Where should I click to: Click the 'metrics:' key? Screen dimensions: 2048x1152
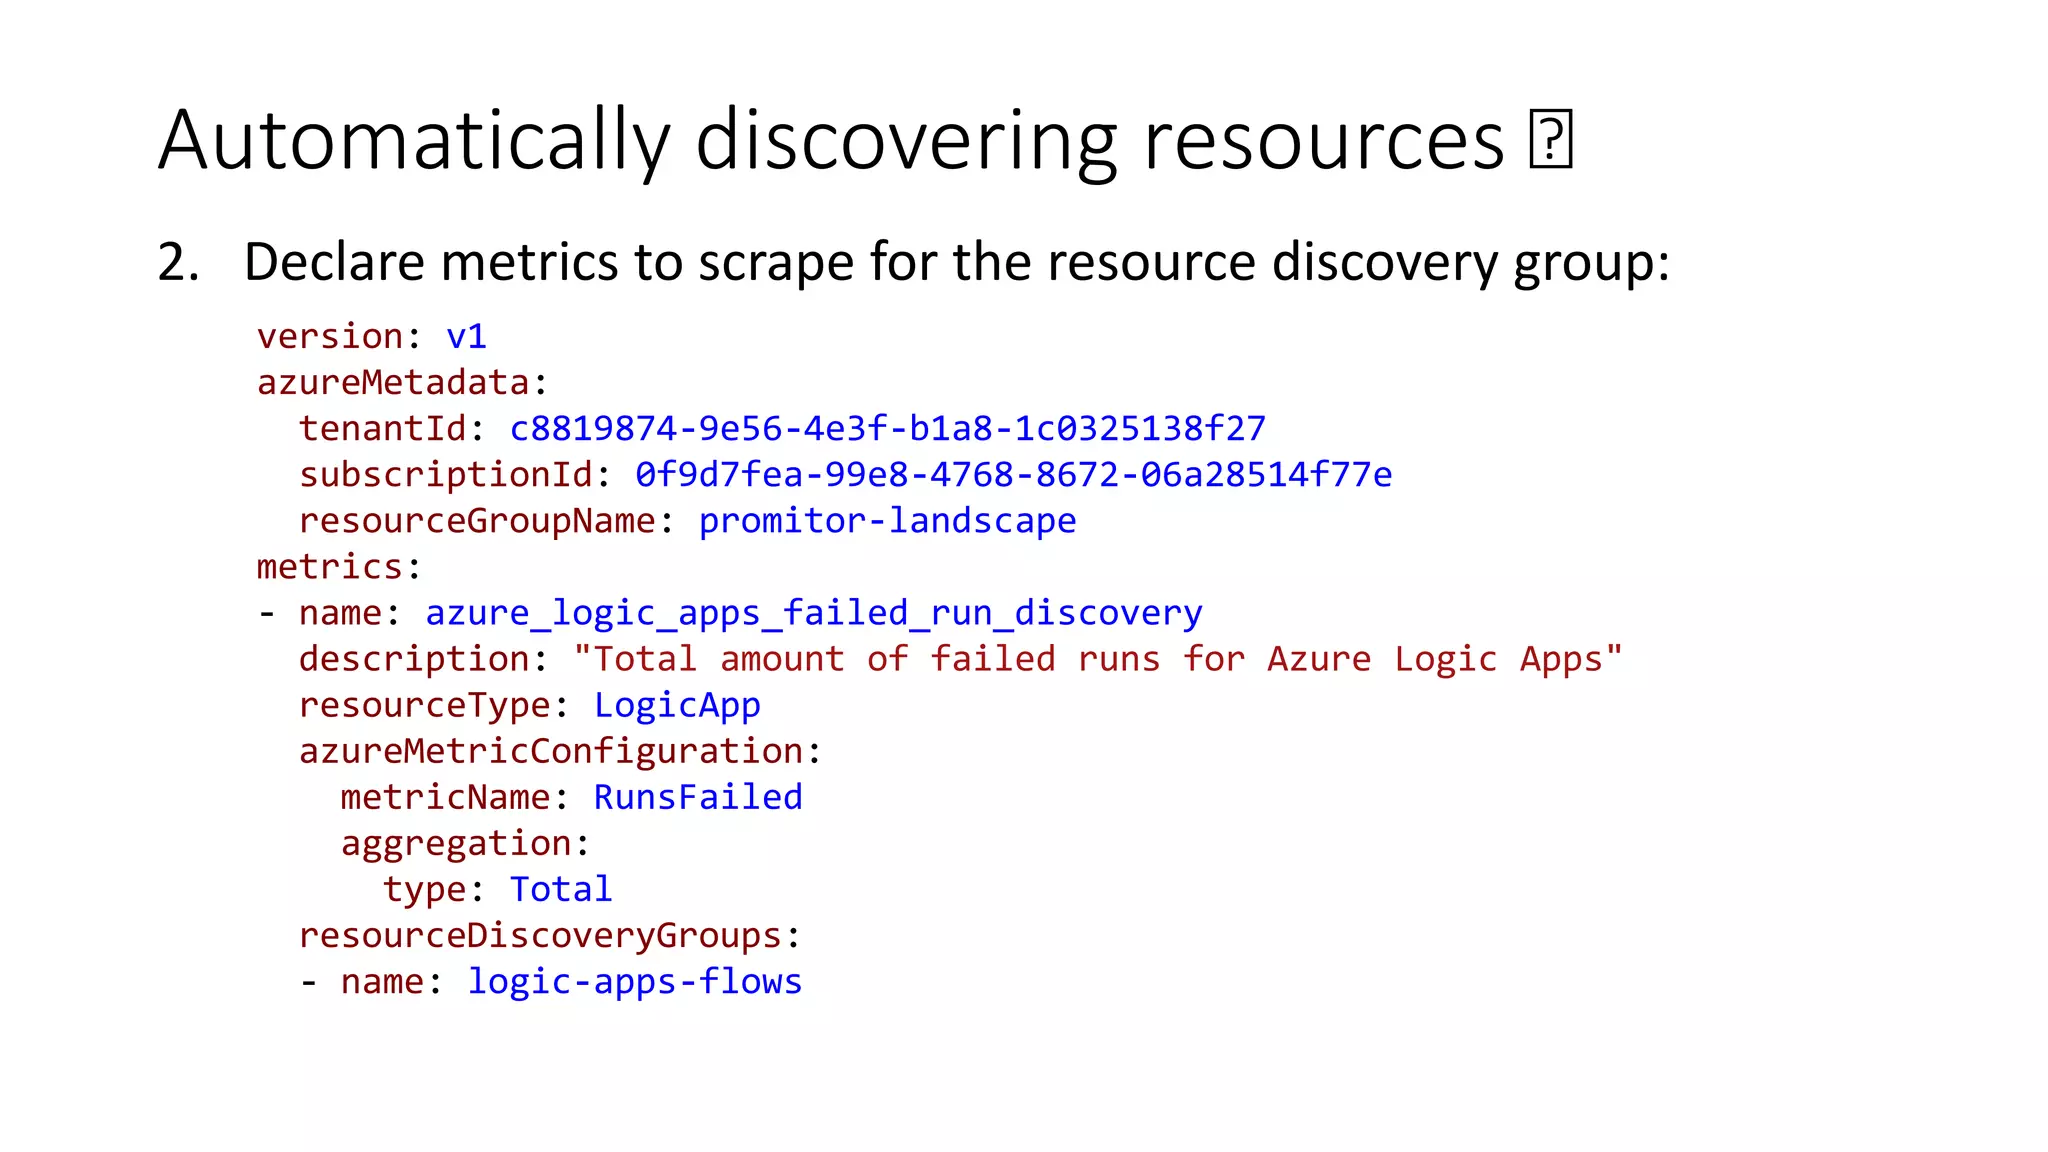click(x=340, y=567)
